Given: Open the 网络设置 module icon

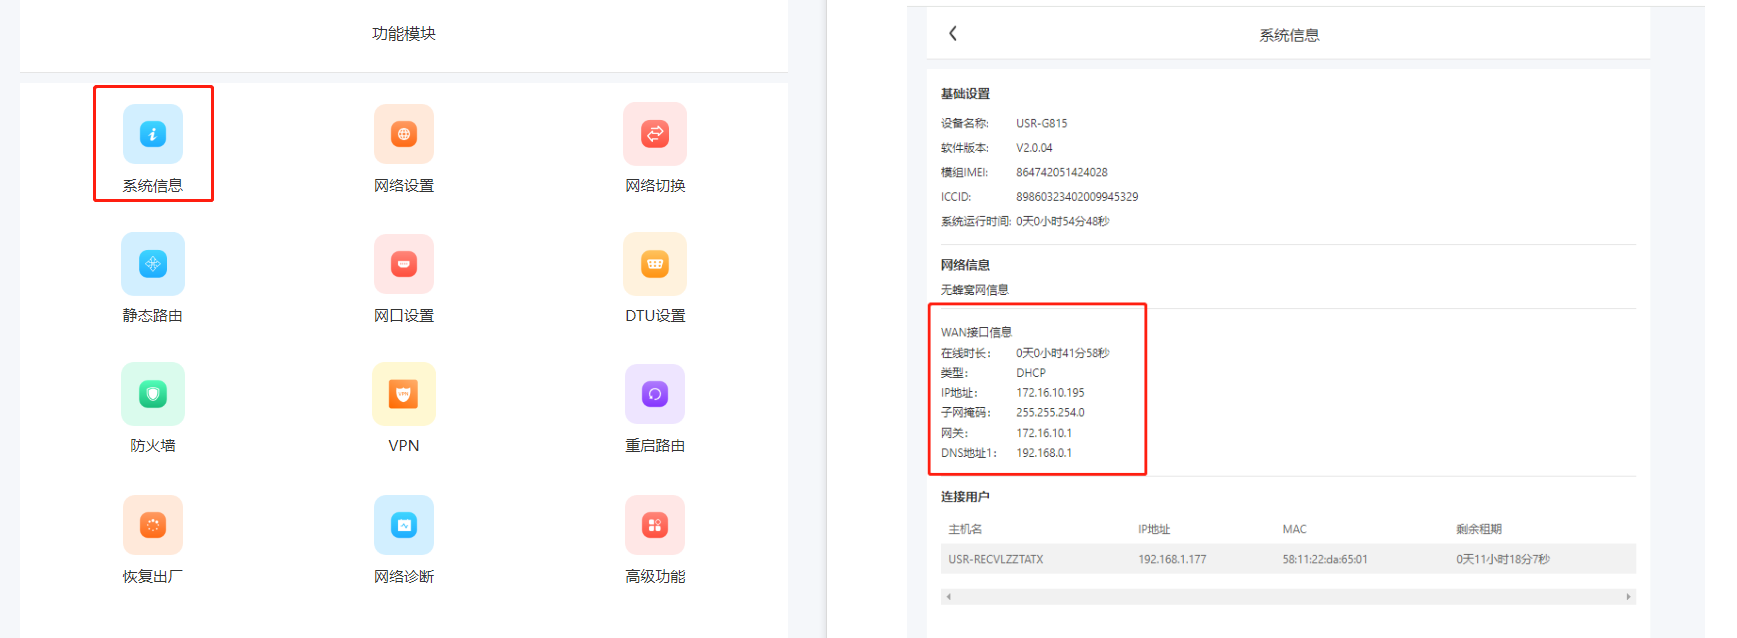Looking at the screenshot, I should (404, 134).
